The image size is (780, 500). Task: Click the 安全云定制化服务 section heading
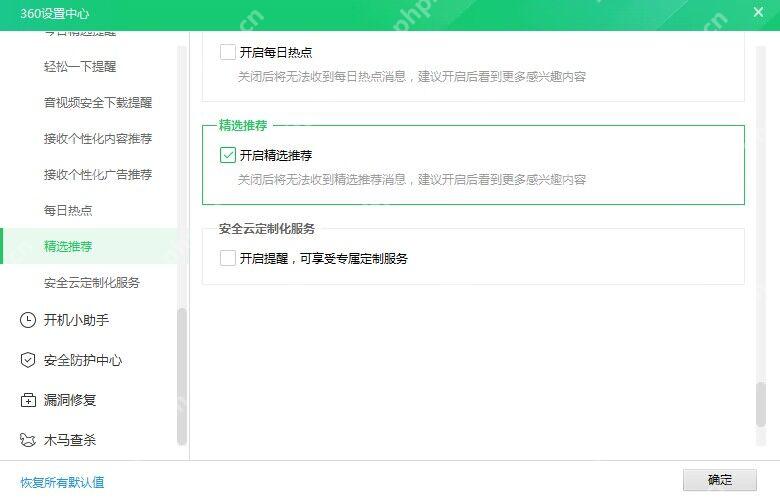(x=267, y=229)
